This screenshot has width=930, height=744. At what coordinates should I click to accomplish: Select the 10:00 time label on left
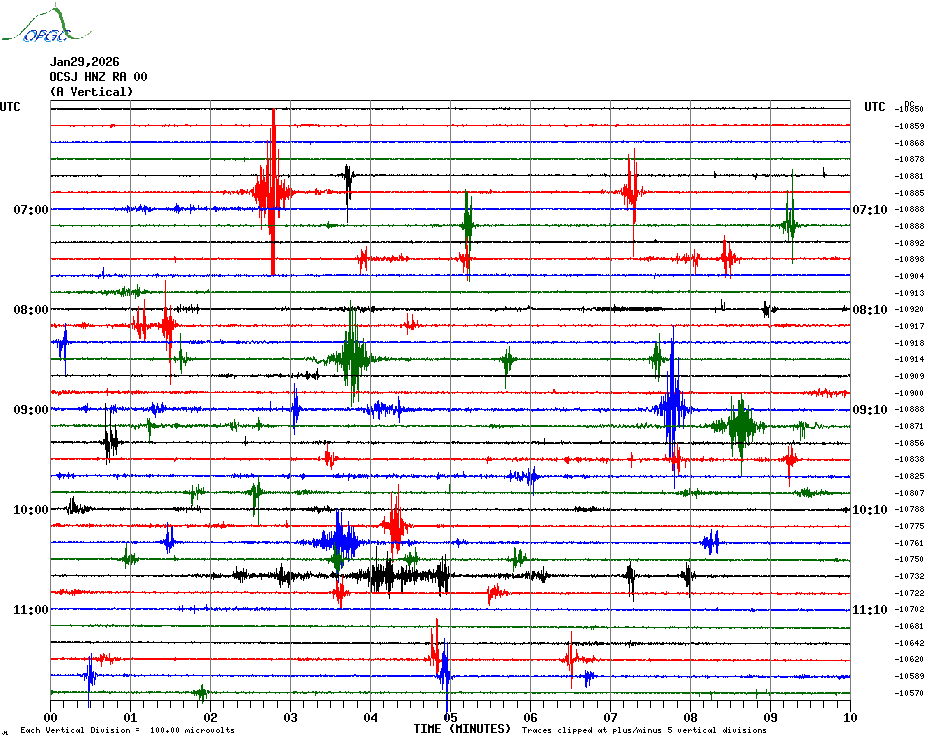(31, 510)
